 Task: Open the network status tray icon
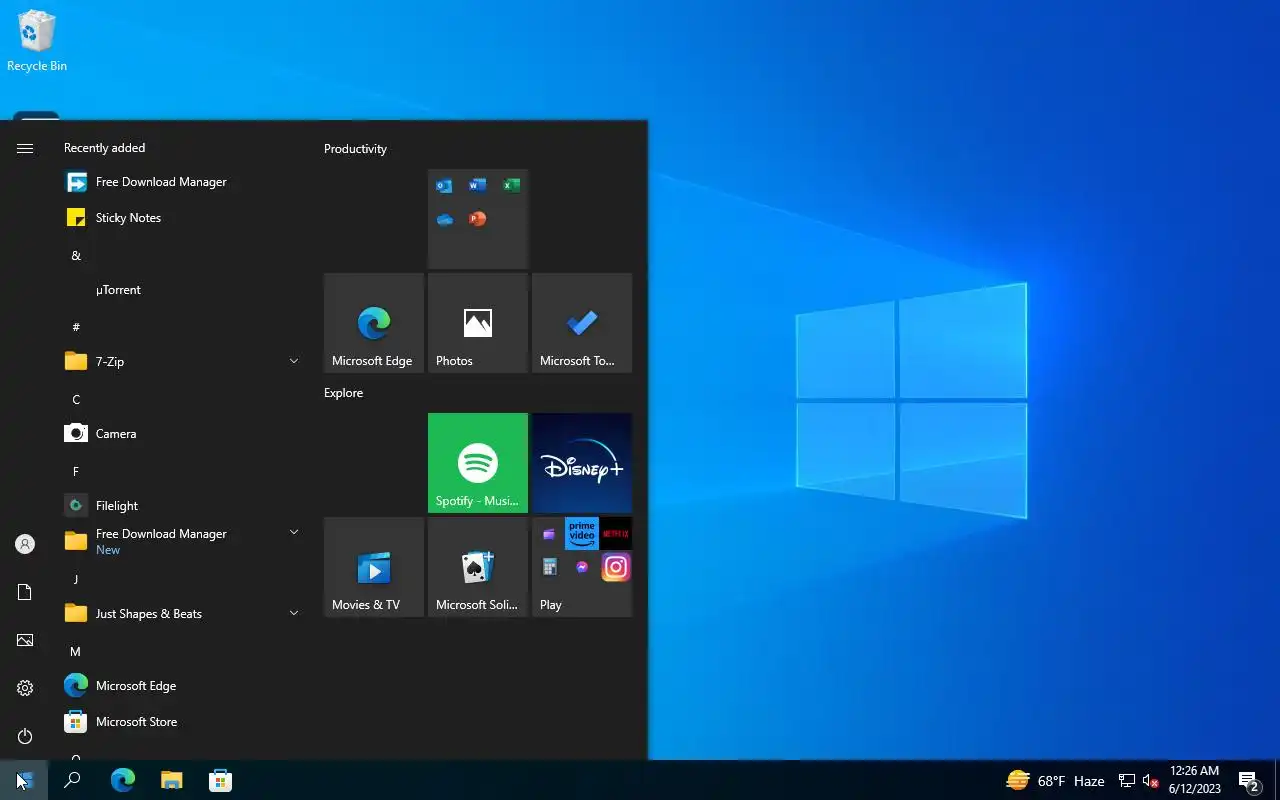[1126, 781]
